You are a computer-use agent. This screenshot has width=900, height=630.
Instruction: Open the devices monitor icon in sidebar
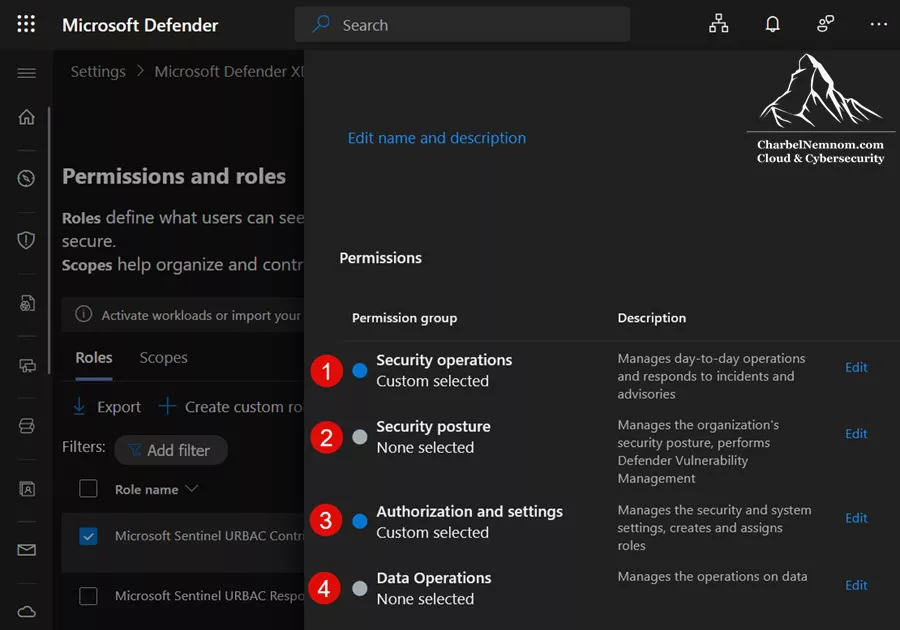click(27, 365)
